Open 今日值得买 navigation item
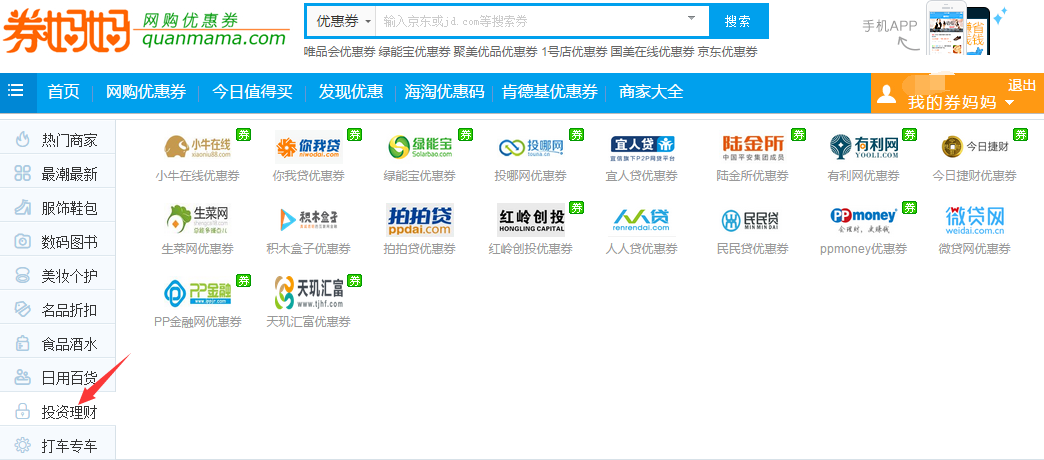The height and width of the screenshot is (460, 1044). pyautogui.click(x=252, y=92)
